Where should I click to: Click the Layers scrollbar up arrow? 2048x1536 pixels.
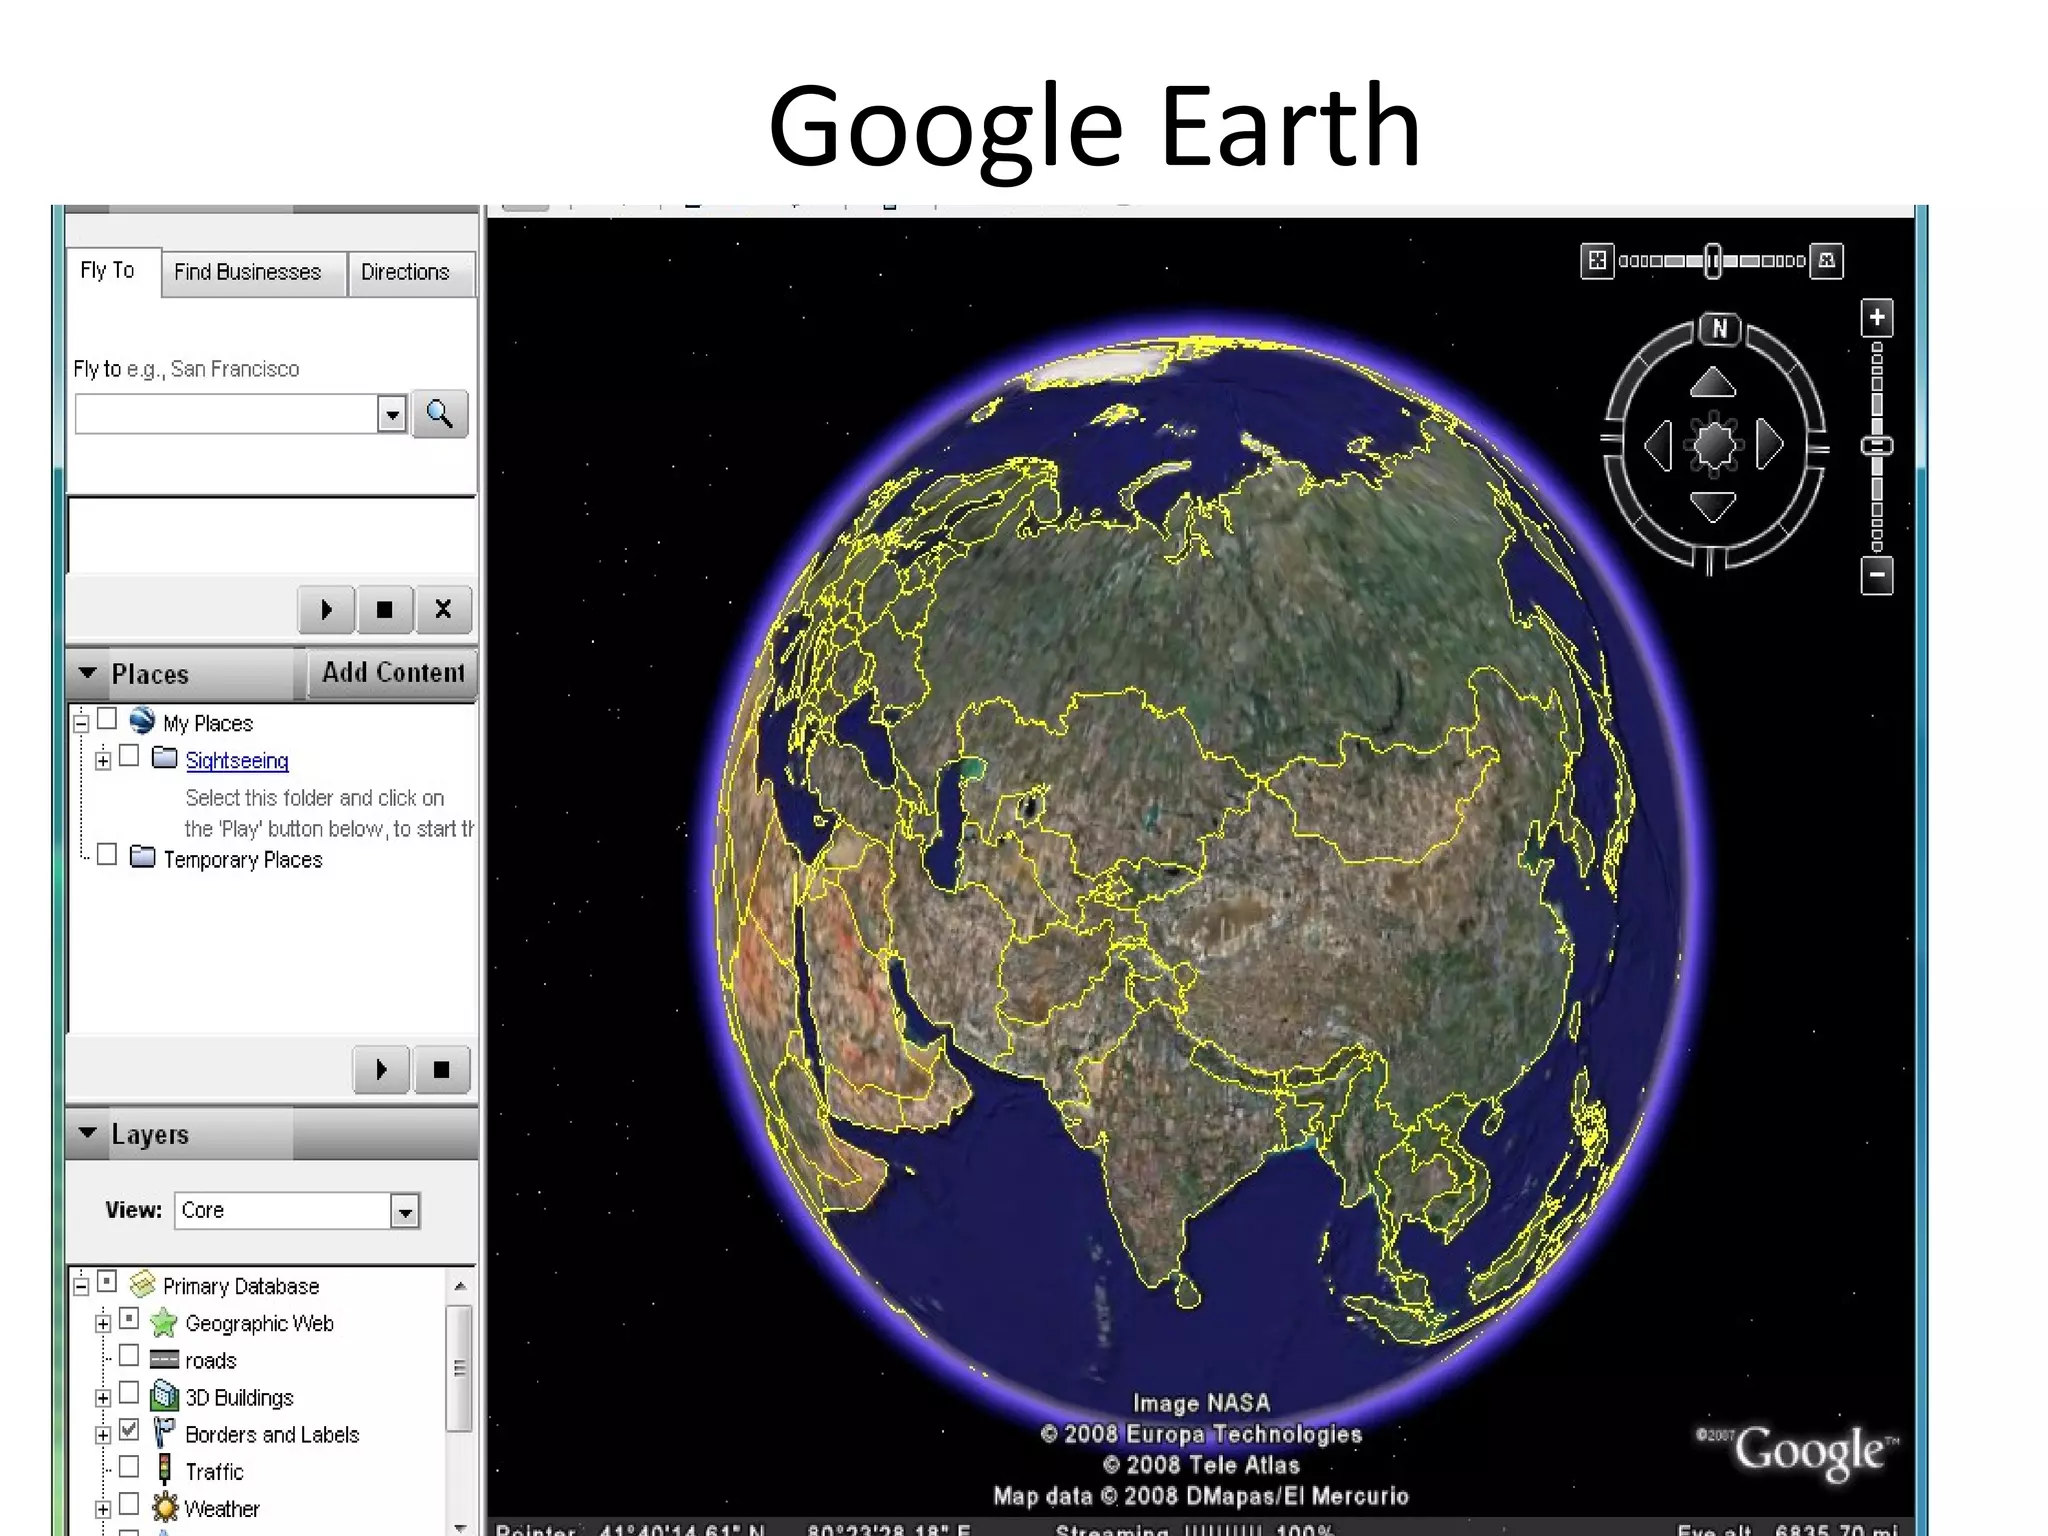460,1286
